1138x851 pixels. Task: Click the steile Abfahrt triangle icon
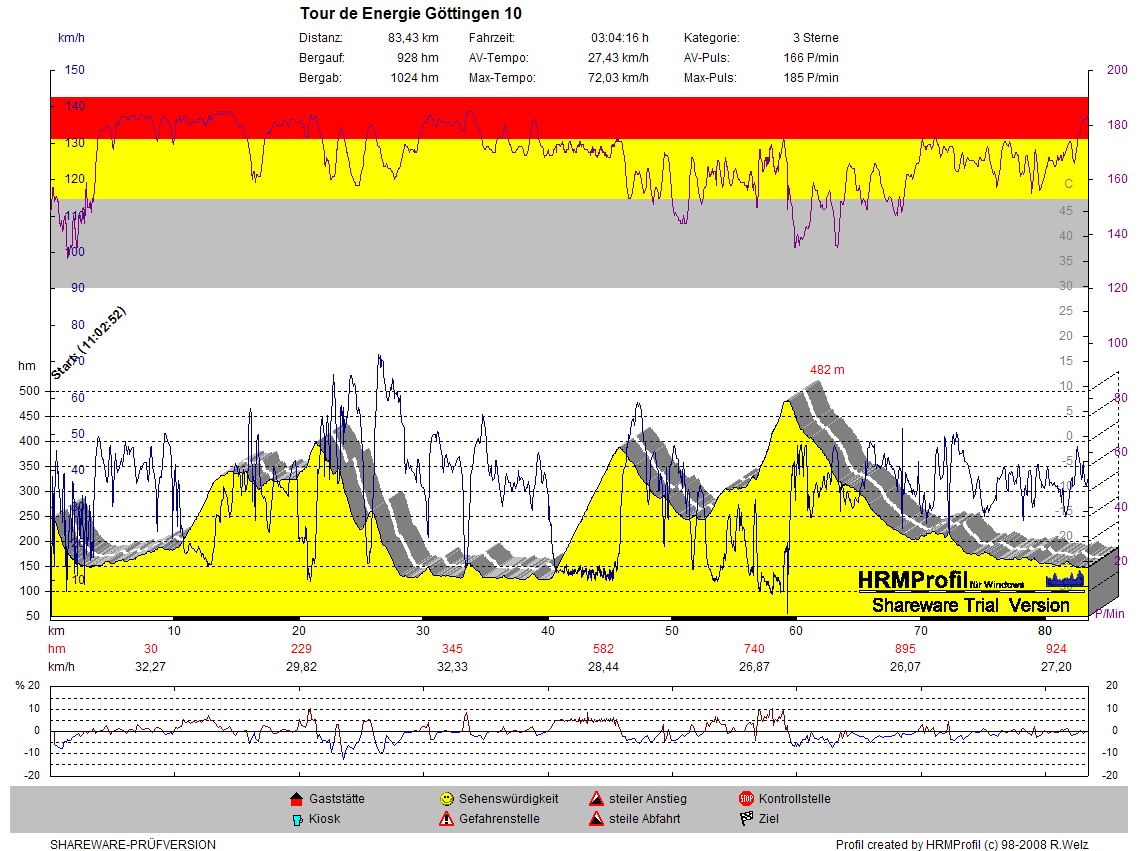pos(596,819)
